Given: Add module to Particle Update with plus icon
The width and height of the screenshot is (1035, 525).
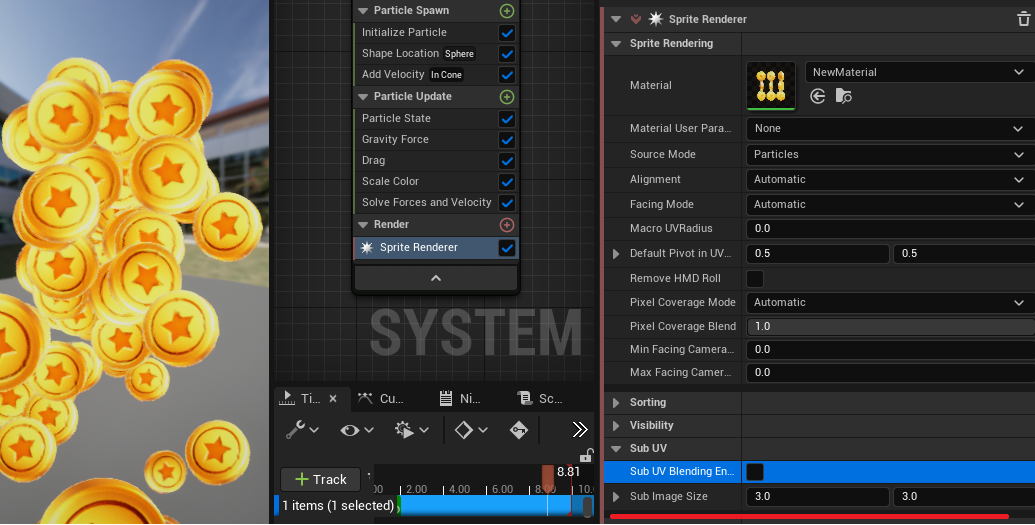Looking at the screenshot, I should (507, 97).
